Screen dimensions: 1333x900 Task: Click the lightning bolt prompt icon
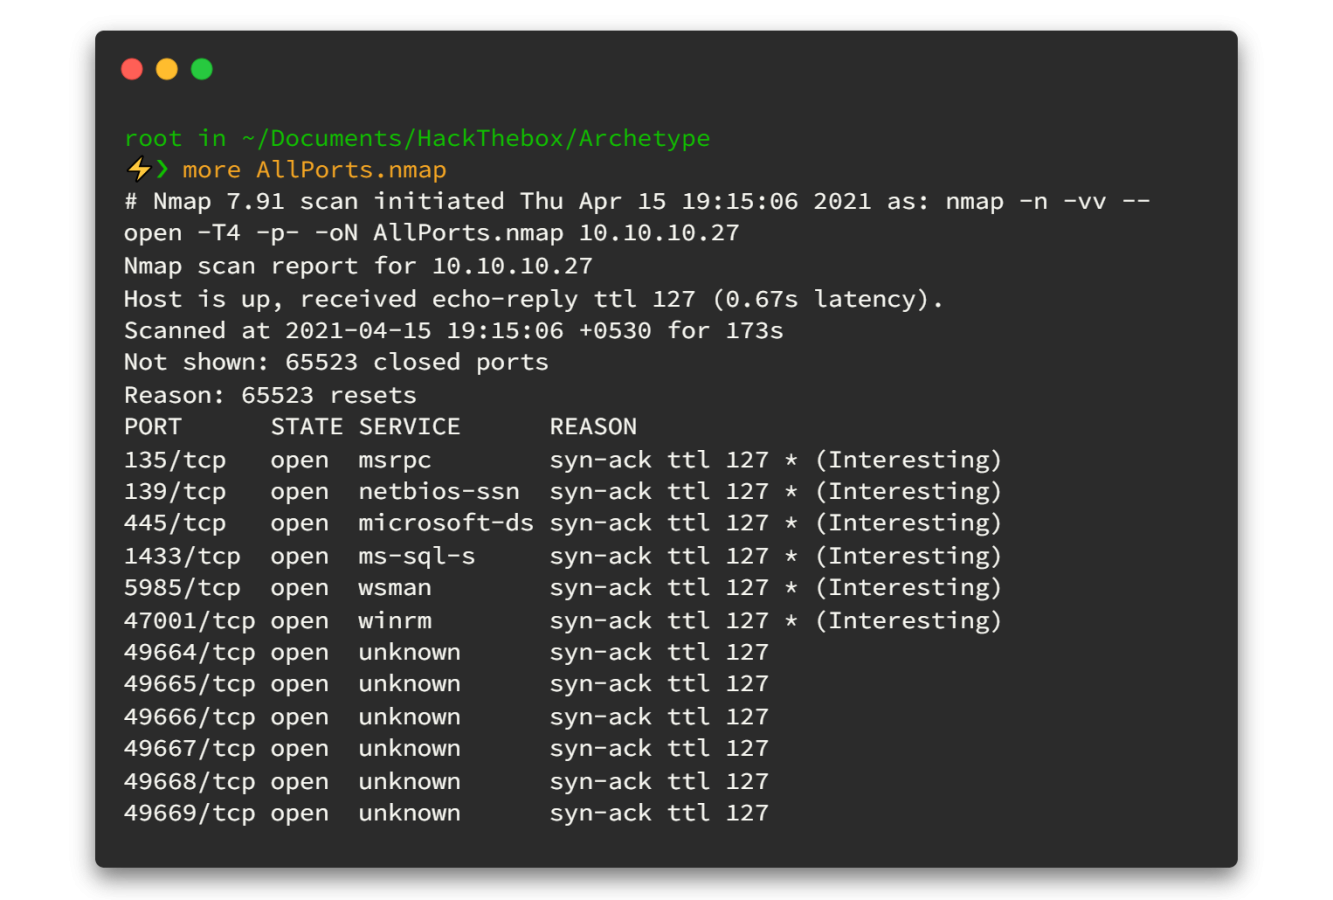[x=137, y=169]
